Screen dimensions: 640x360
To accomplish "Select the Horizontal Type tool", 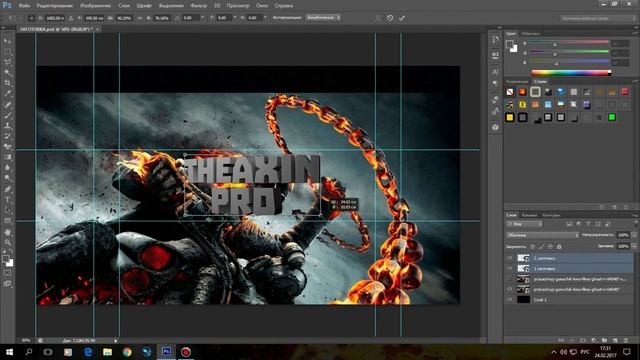I will 7,200.
